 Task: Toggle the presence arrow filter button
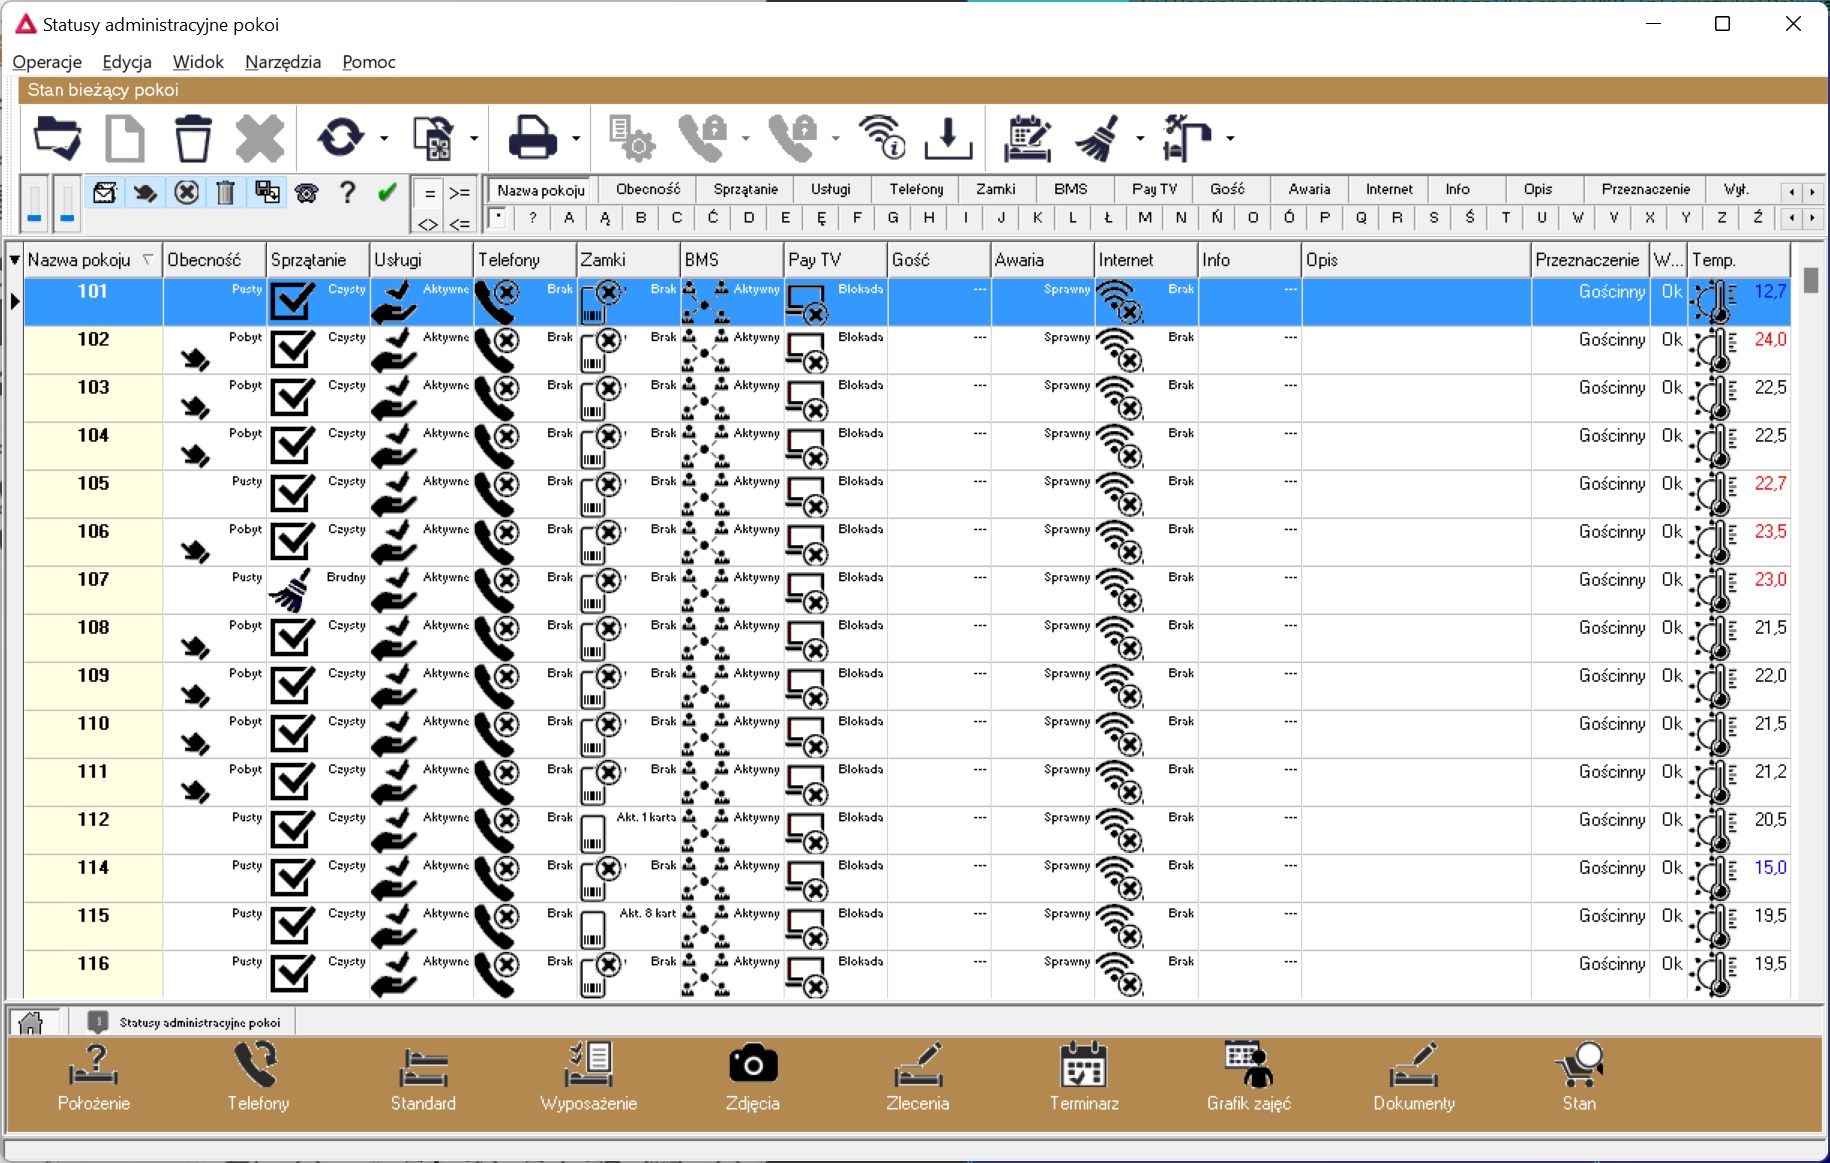pyautogui.click(x=145, y=192)
